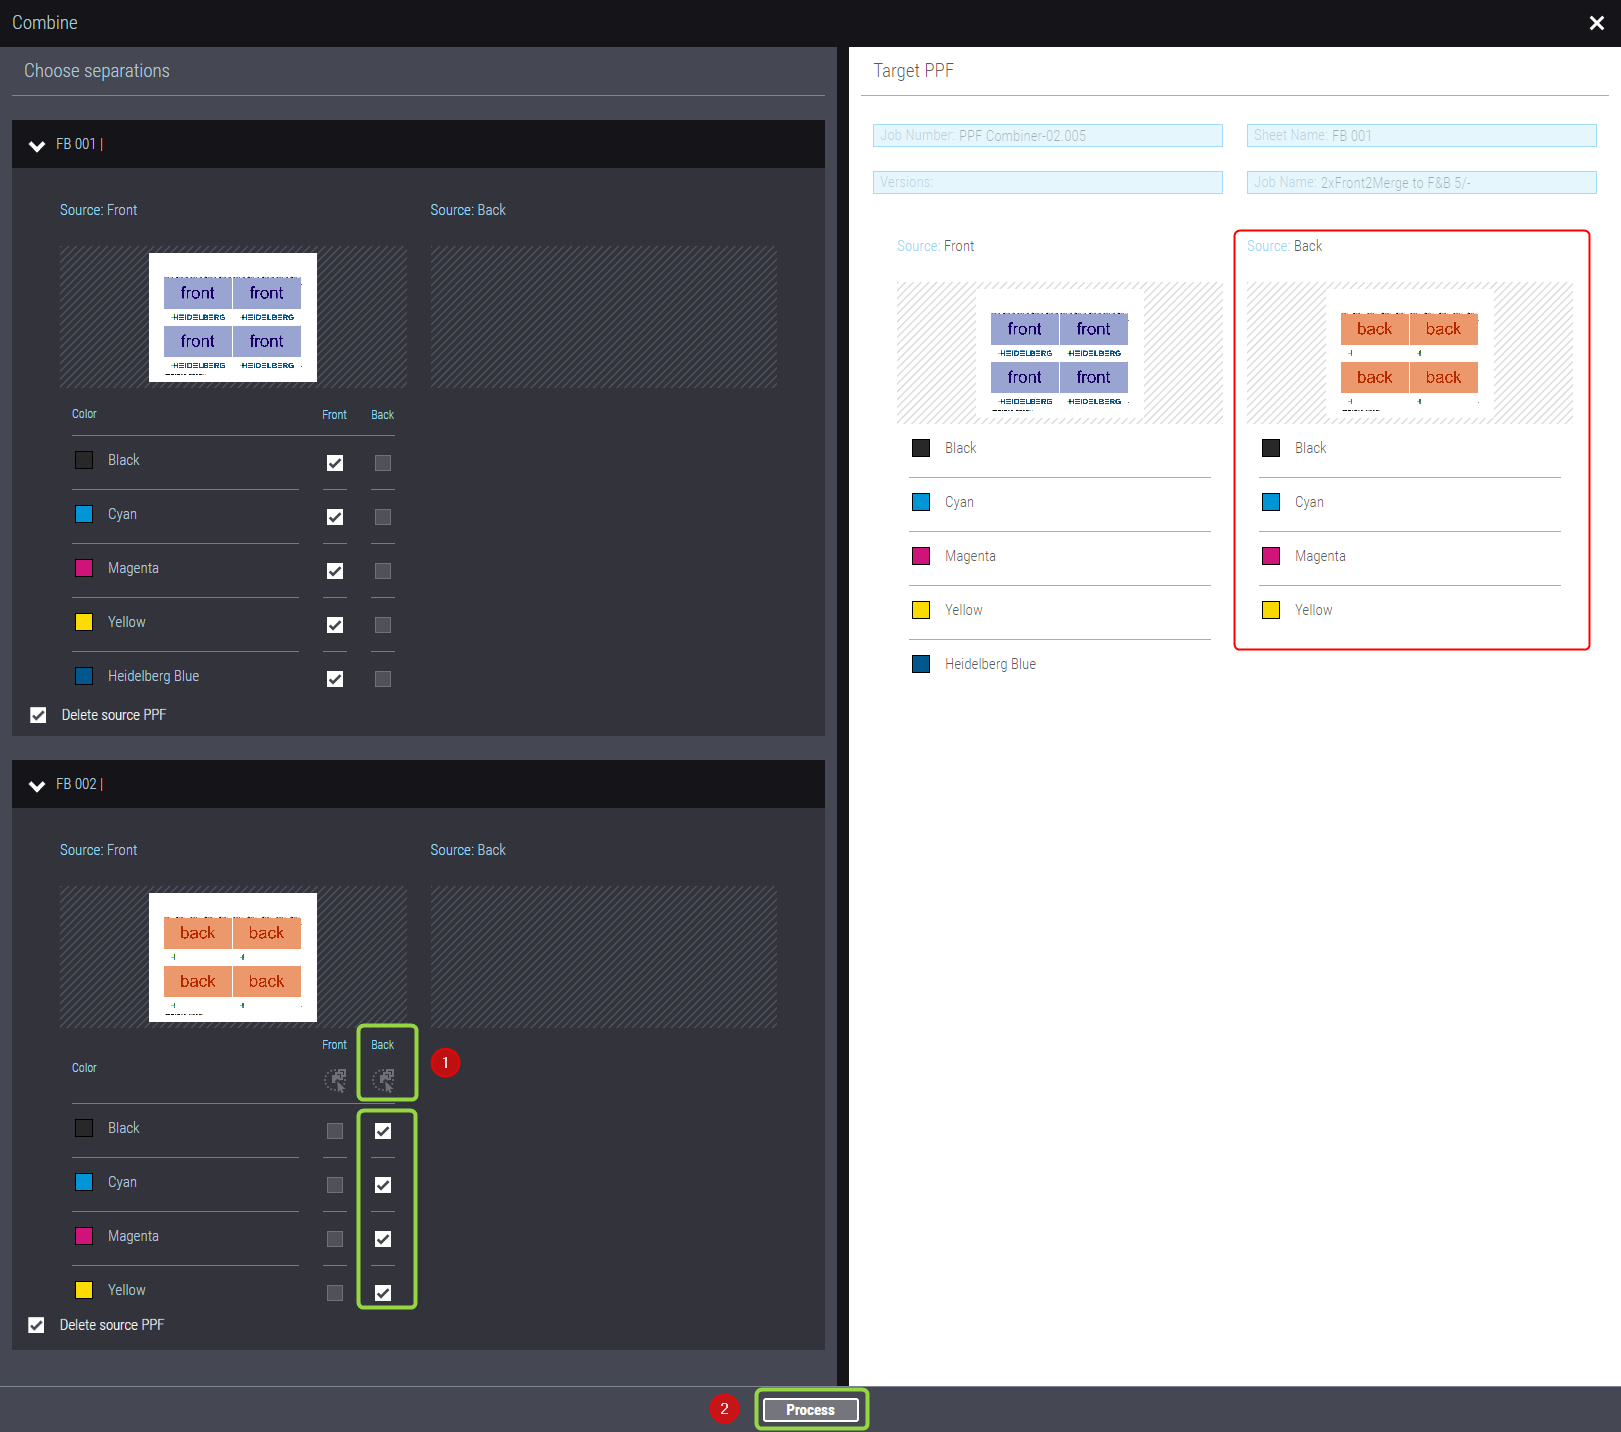Collapse the FB 002 section
1621x1432 pixels.
point(37,785)
